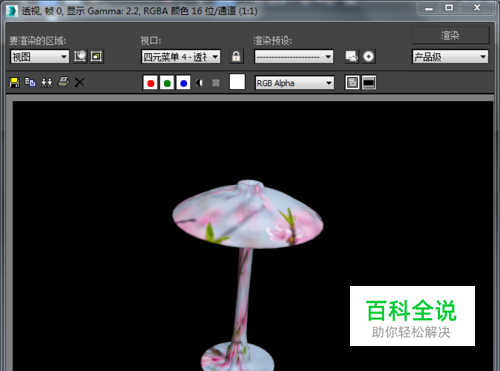Open the viewport dropdown (四元菜单 4)

point(181,57)
